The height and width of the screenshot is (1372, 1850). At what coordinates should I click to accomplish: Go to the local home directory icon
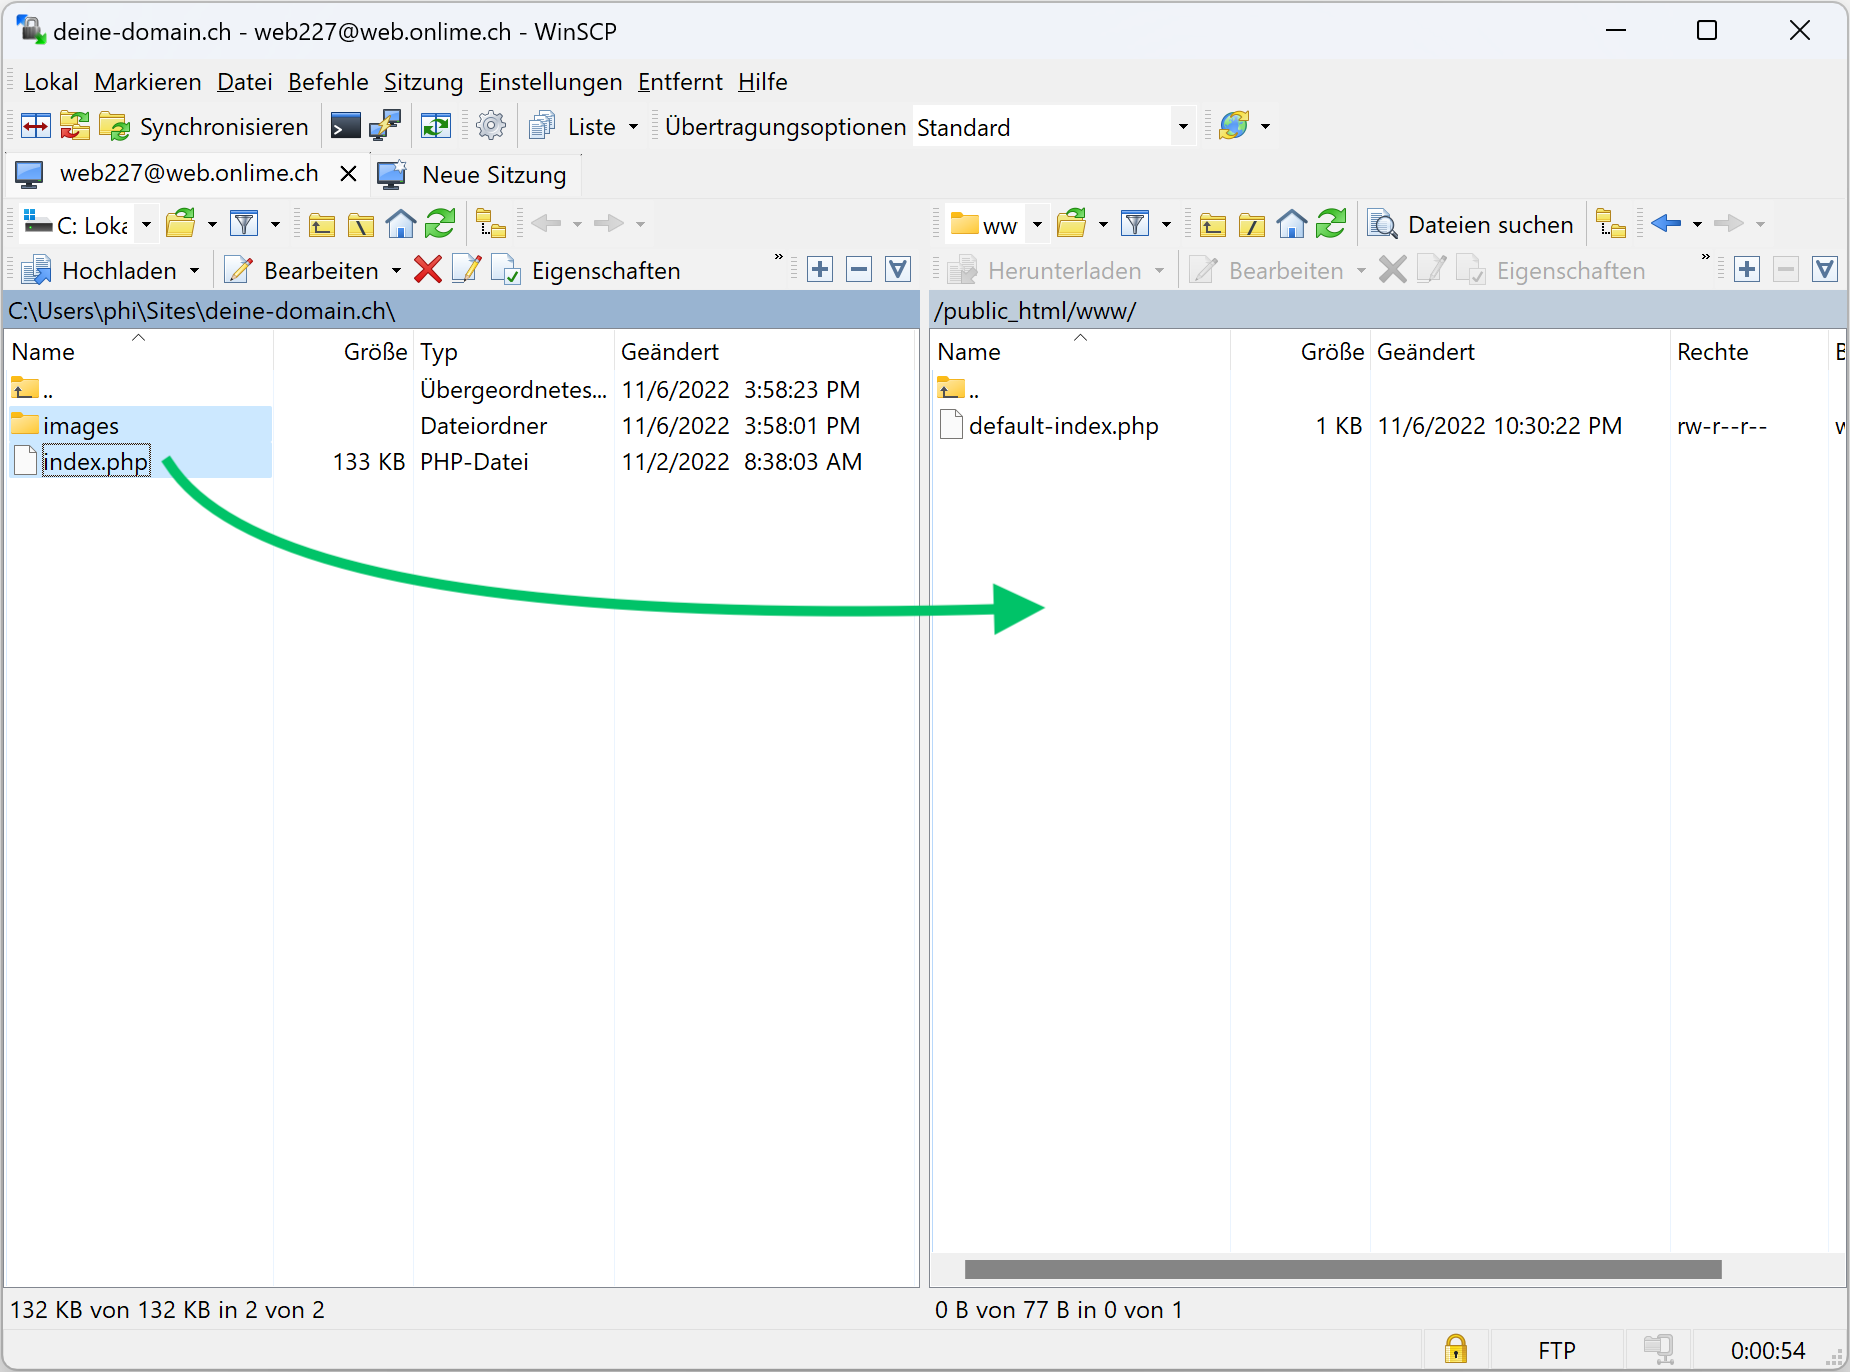click(401, 224)
